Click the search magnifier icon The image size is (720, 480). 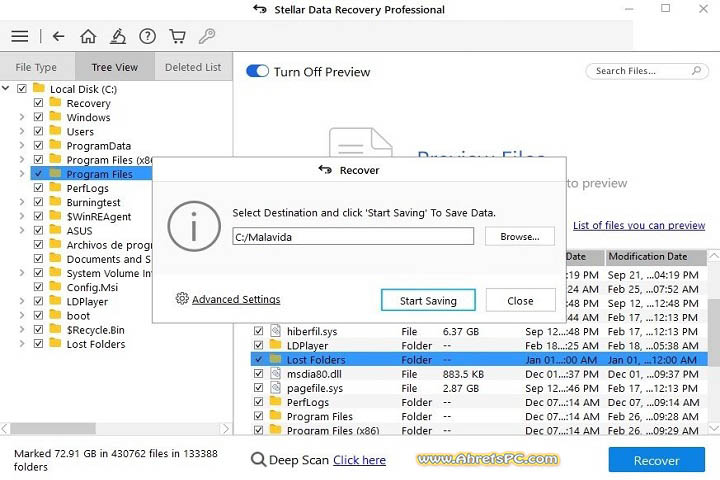tap(696, 71)
